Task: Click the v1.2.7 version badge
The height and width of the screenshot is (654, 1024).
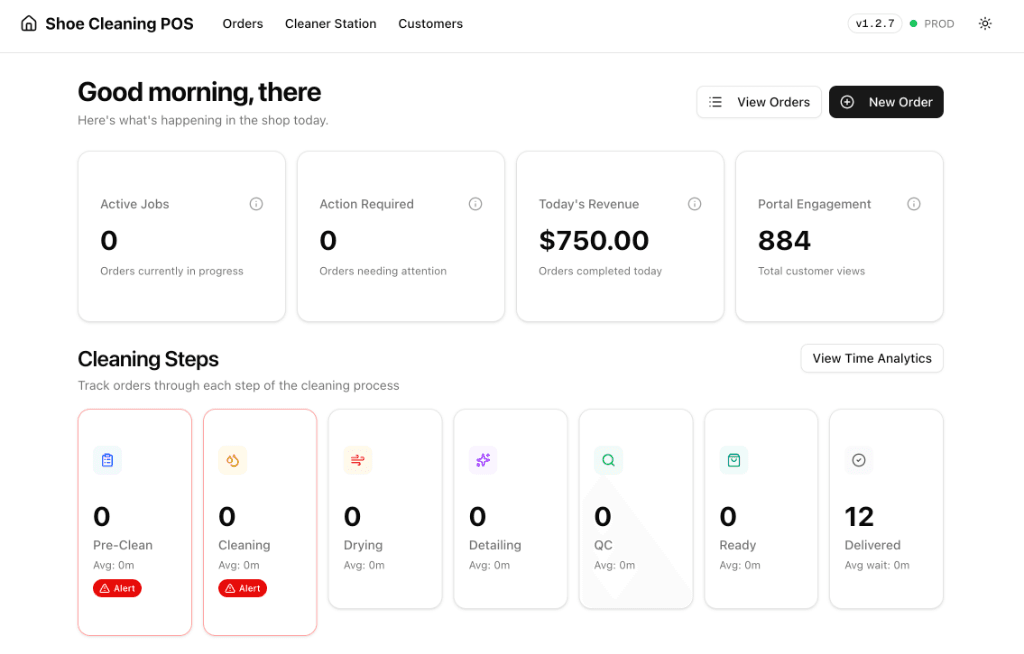Action: click(874, 23)
